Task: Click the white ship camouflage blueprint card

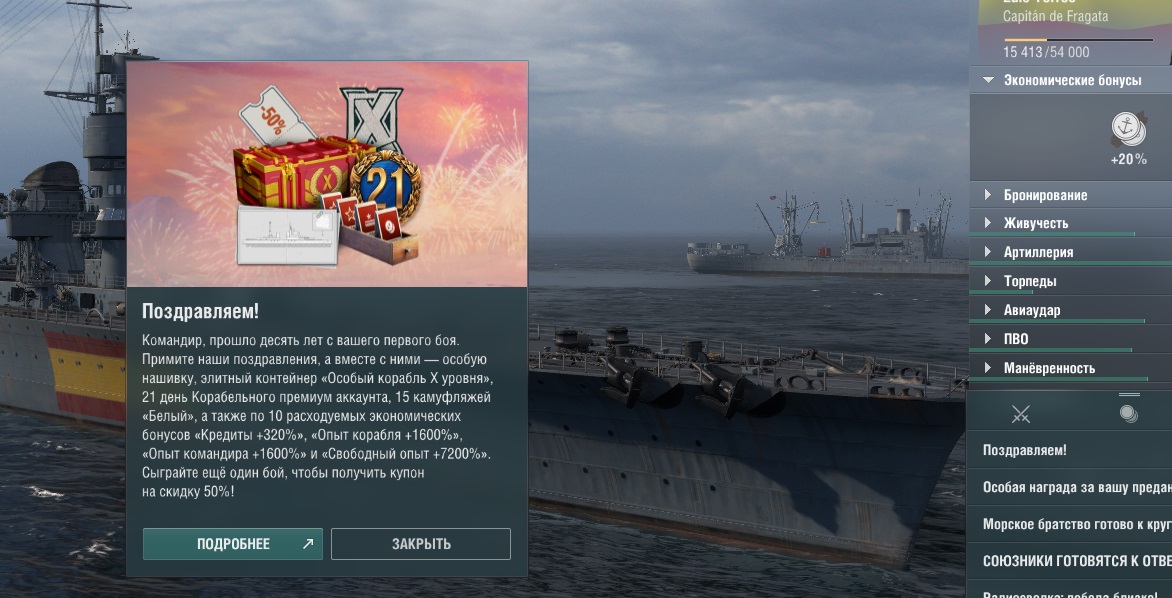Action: click(x=287, y=236)
